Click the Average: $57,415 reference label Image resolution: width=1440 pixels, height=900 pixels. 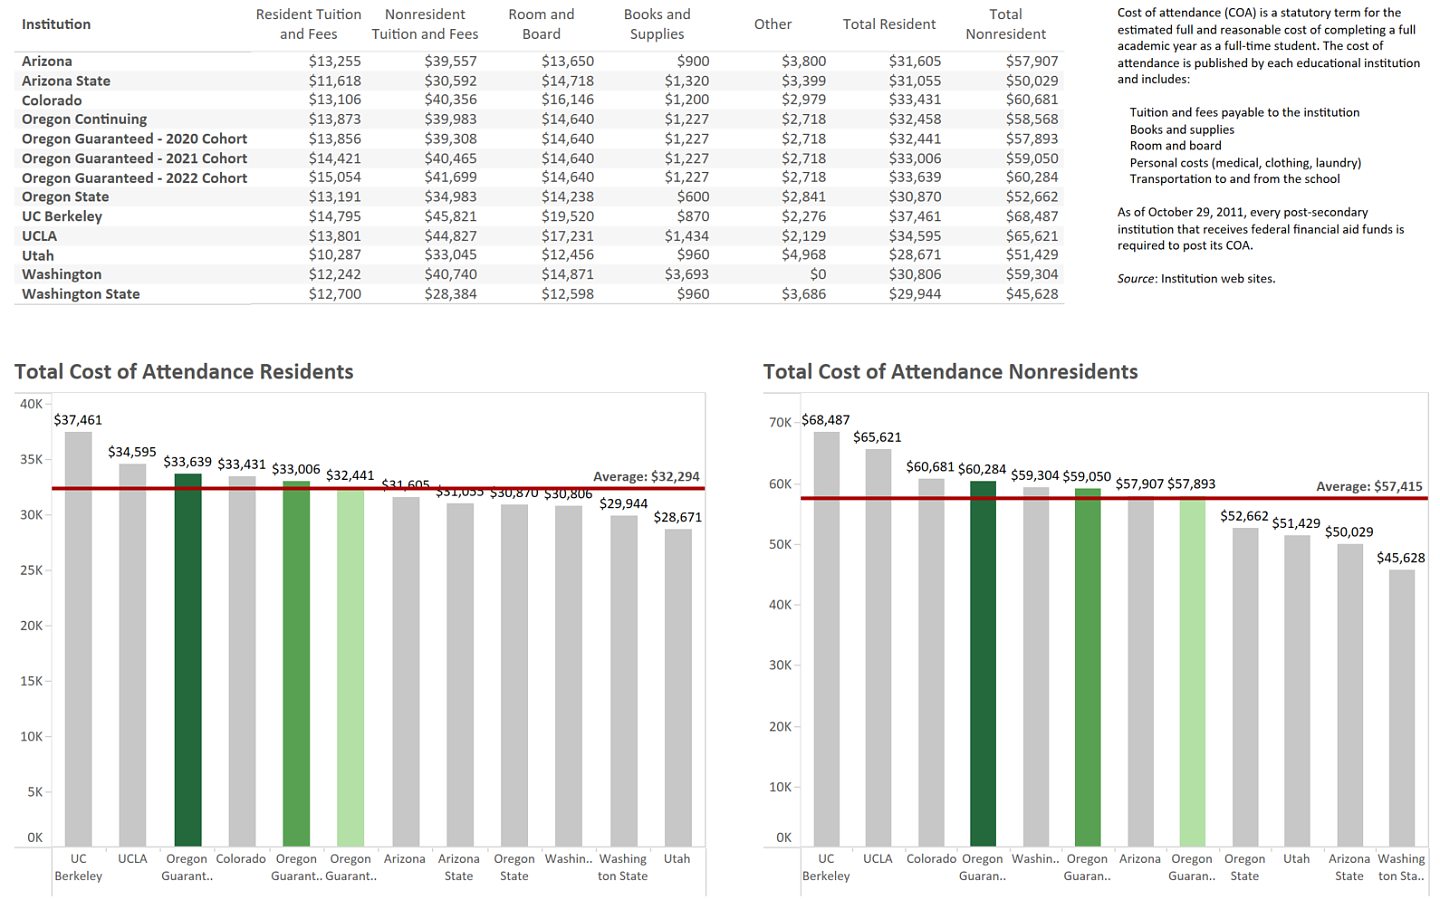coord(1369,487)
